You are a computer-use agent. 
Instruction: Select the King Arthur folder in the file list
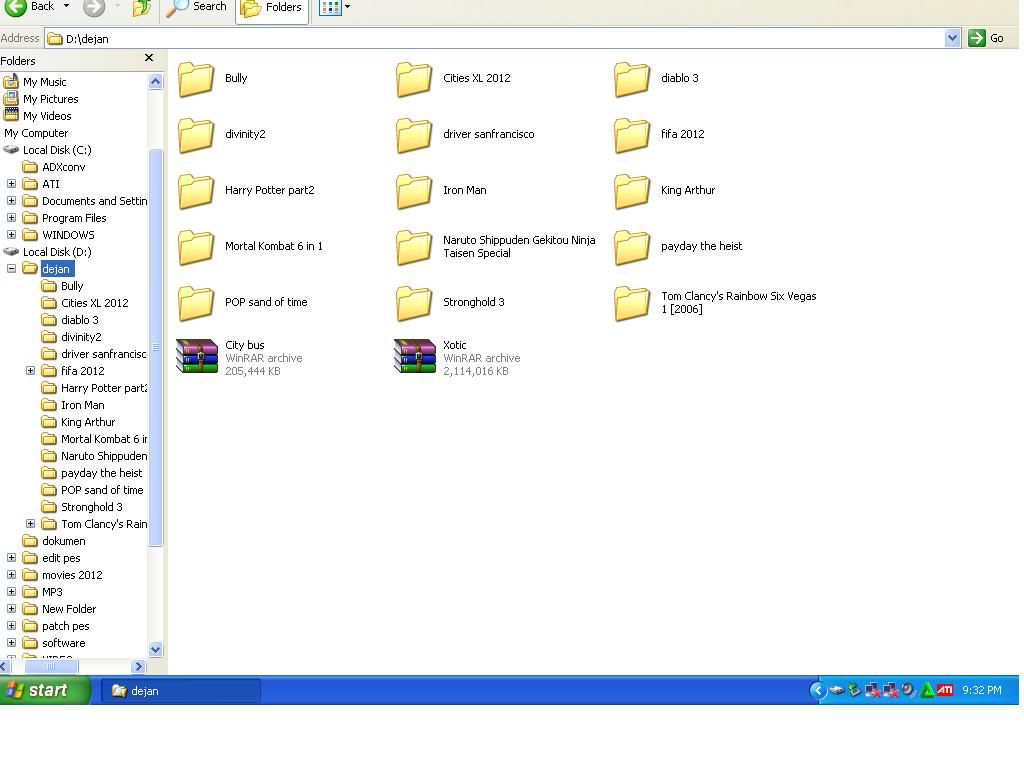(664, 191)
